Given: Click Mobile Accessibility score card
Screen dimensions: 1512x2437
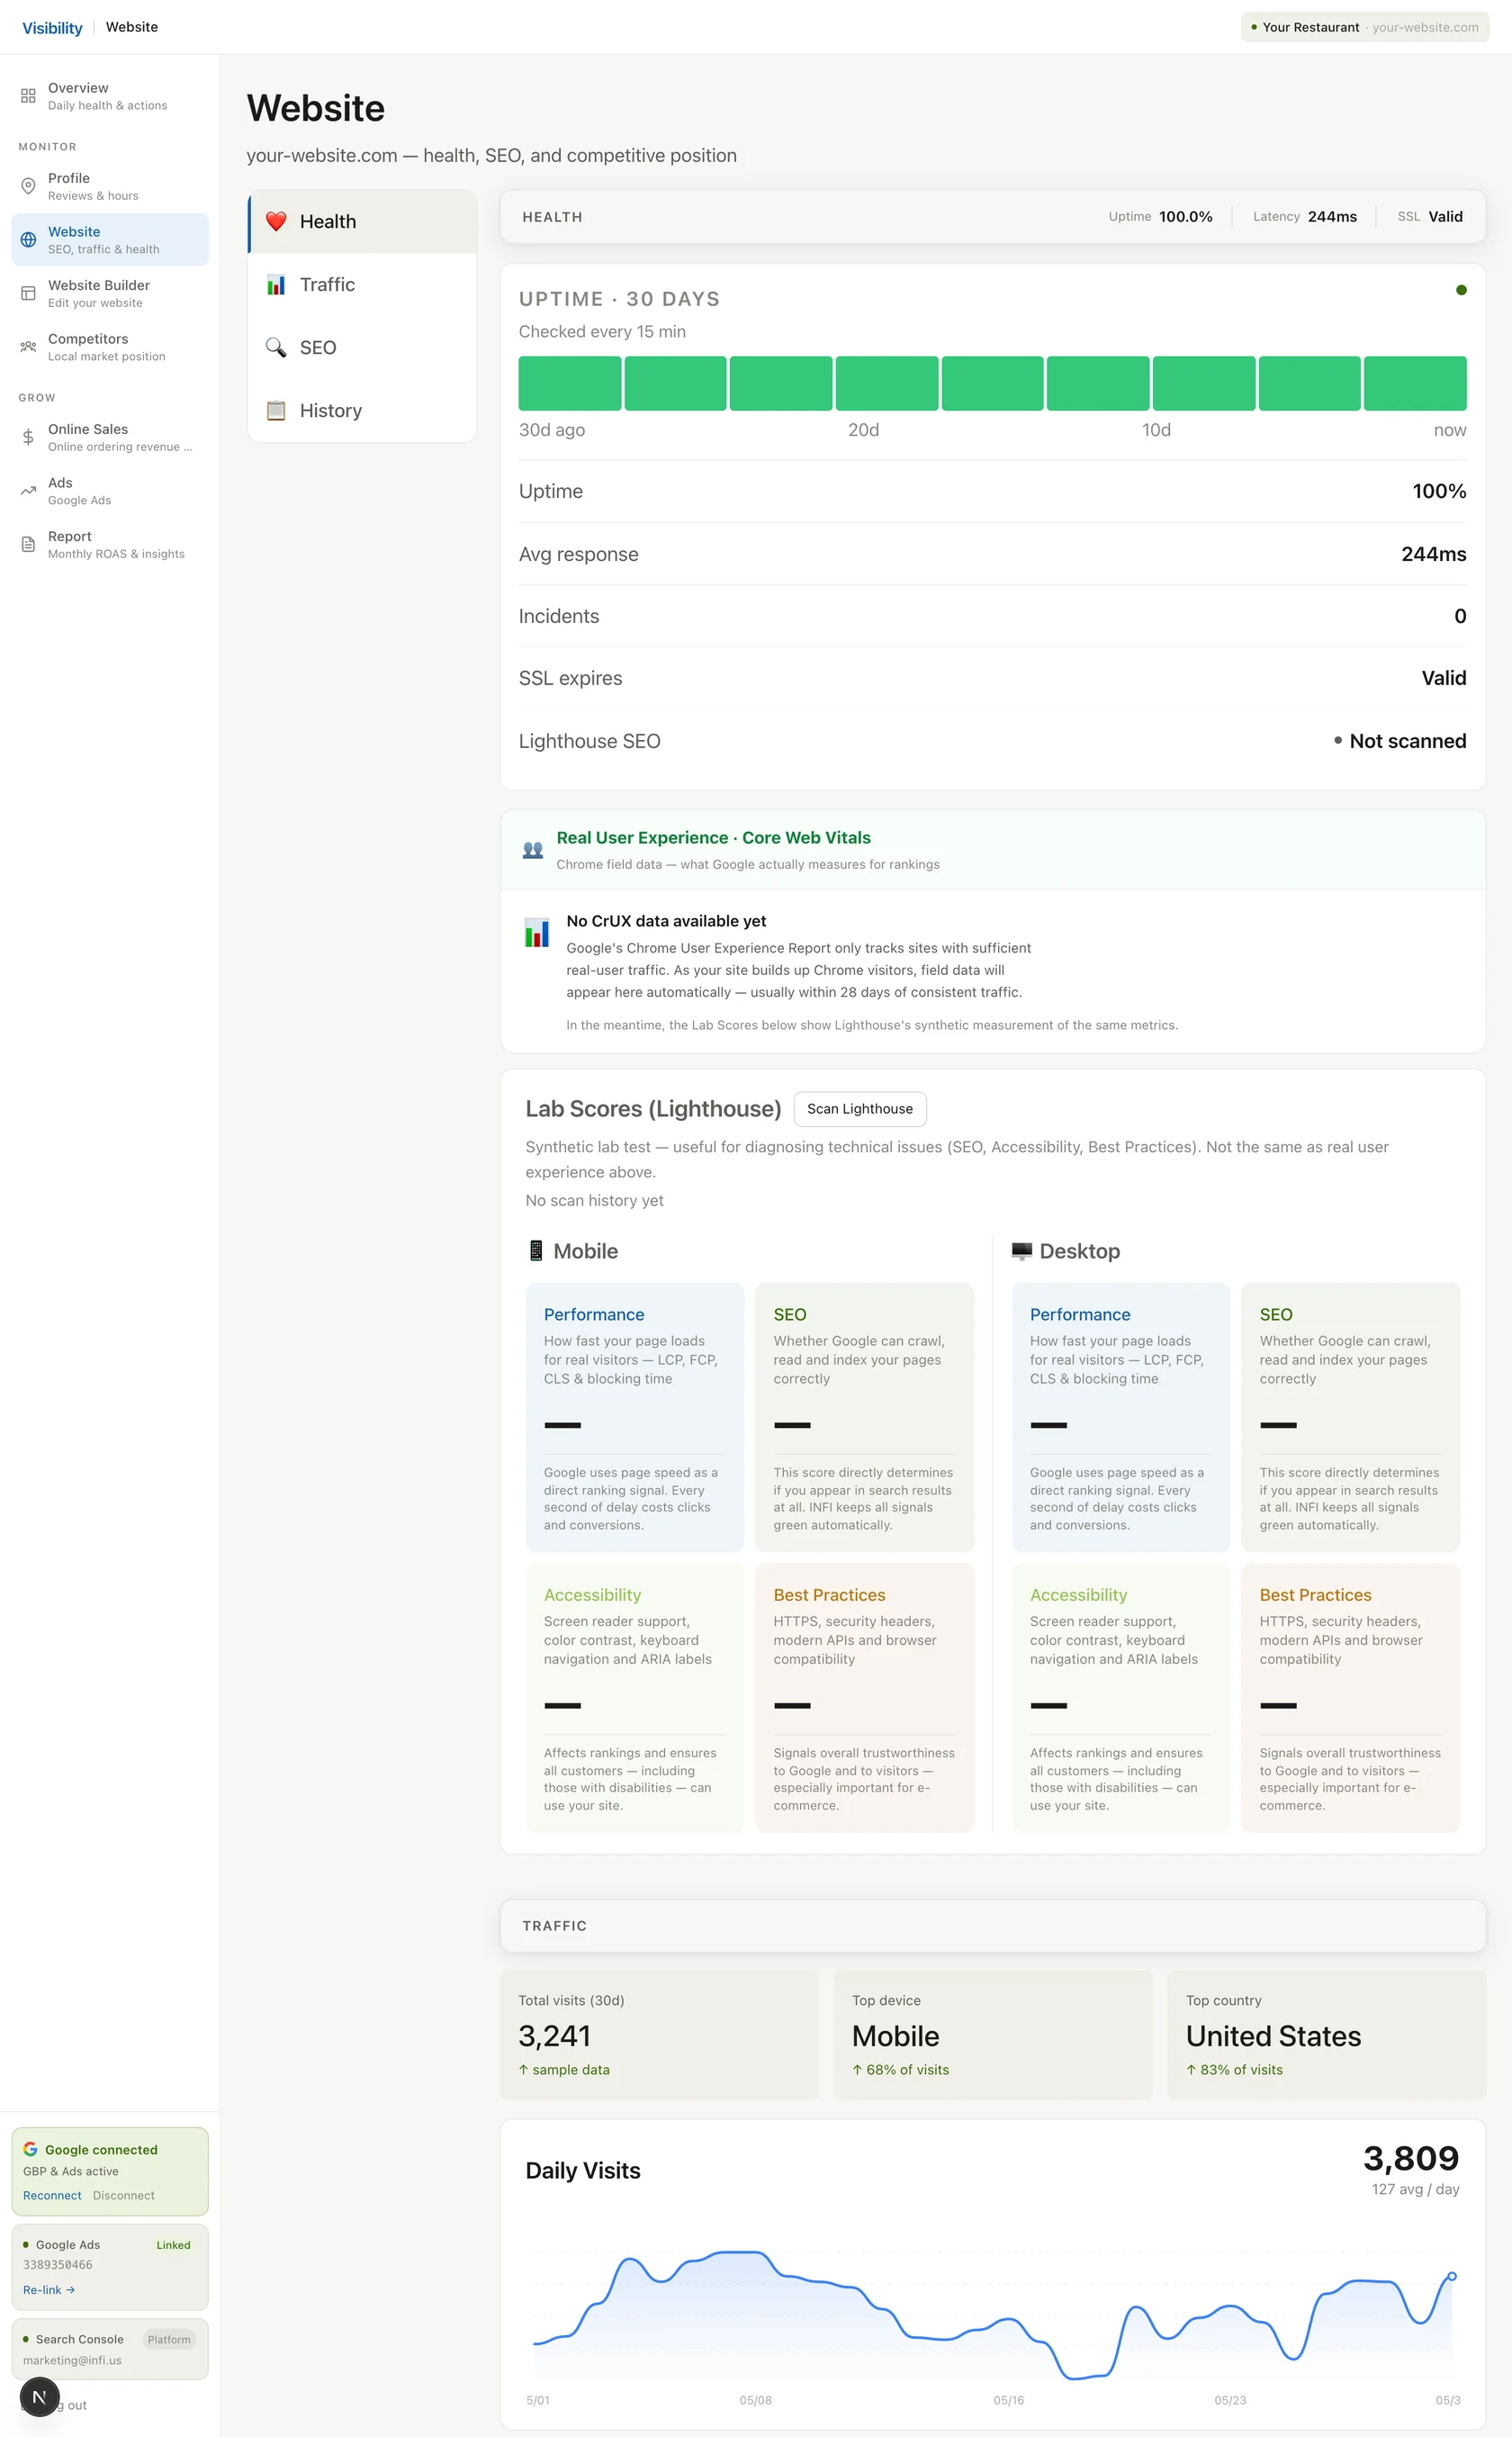Looking at the screenshot, I should click(635, 1698).
